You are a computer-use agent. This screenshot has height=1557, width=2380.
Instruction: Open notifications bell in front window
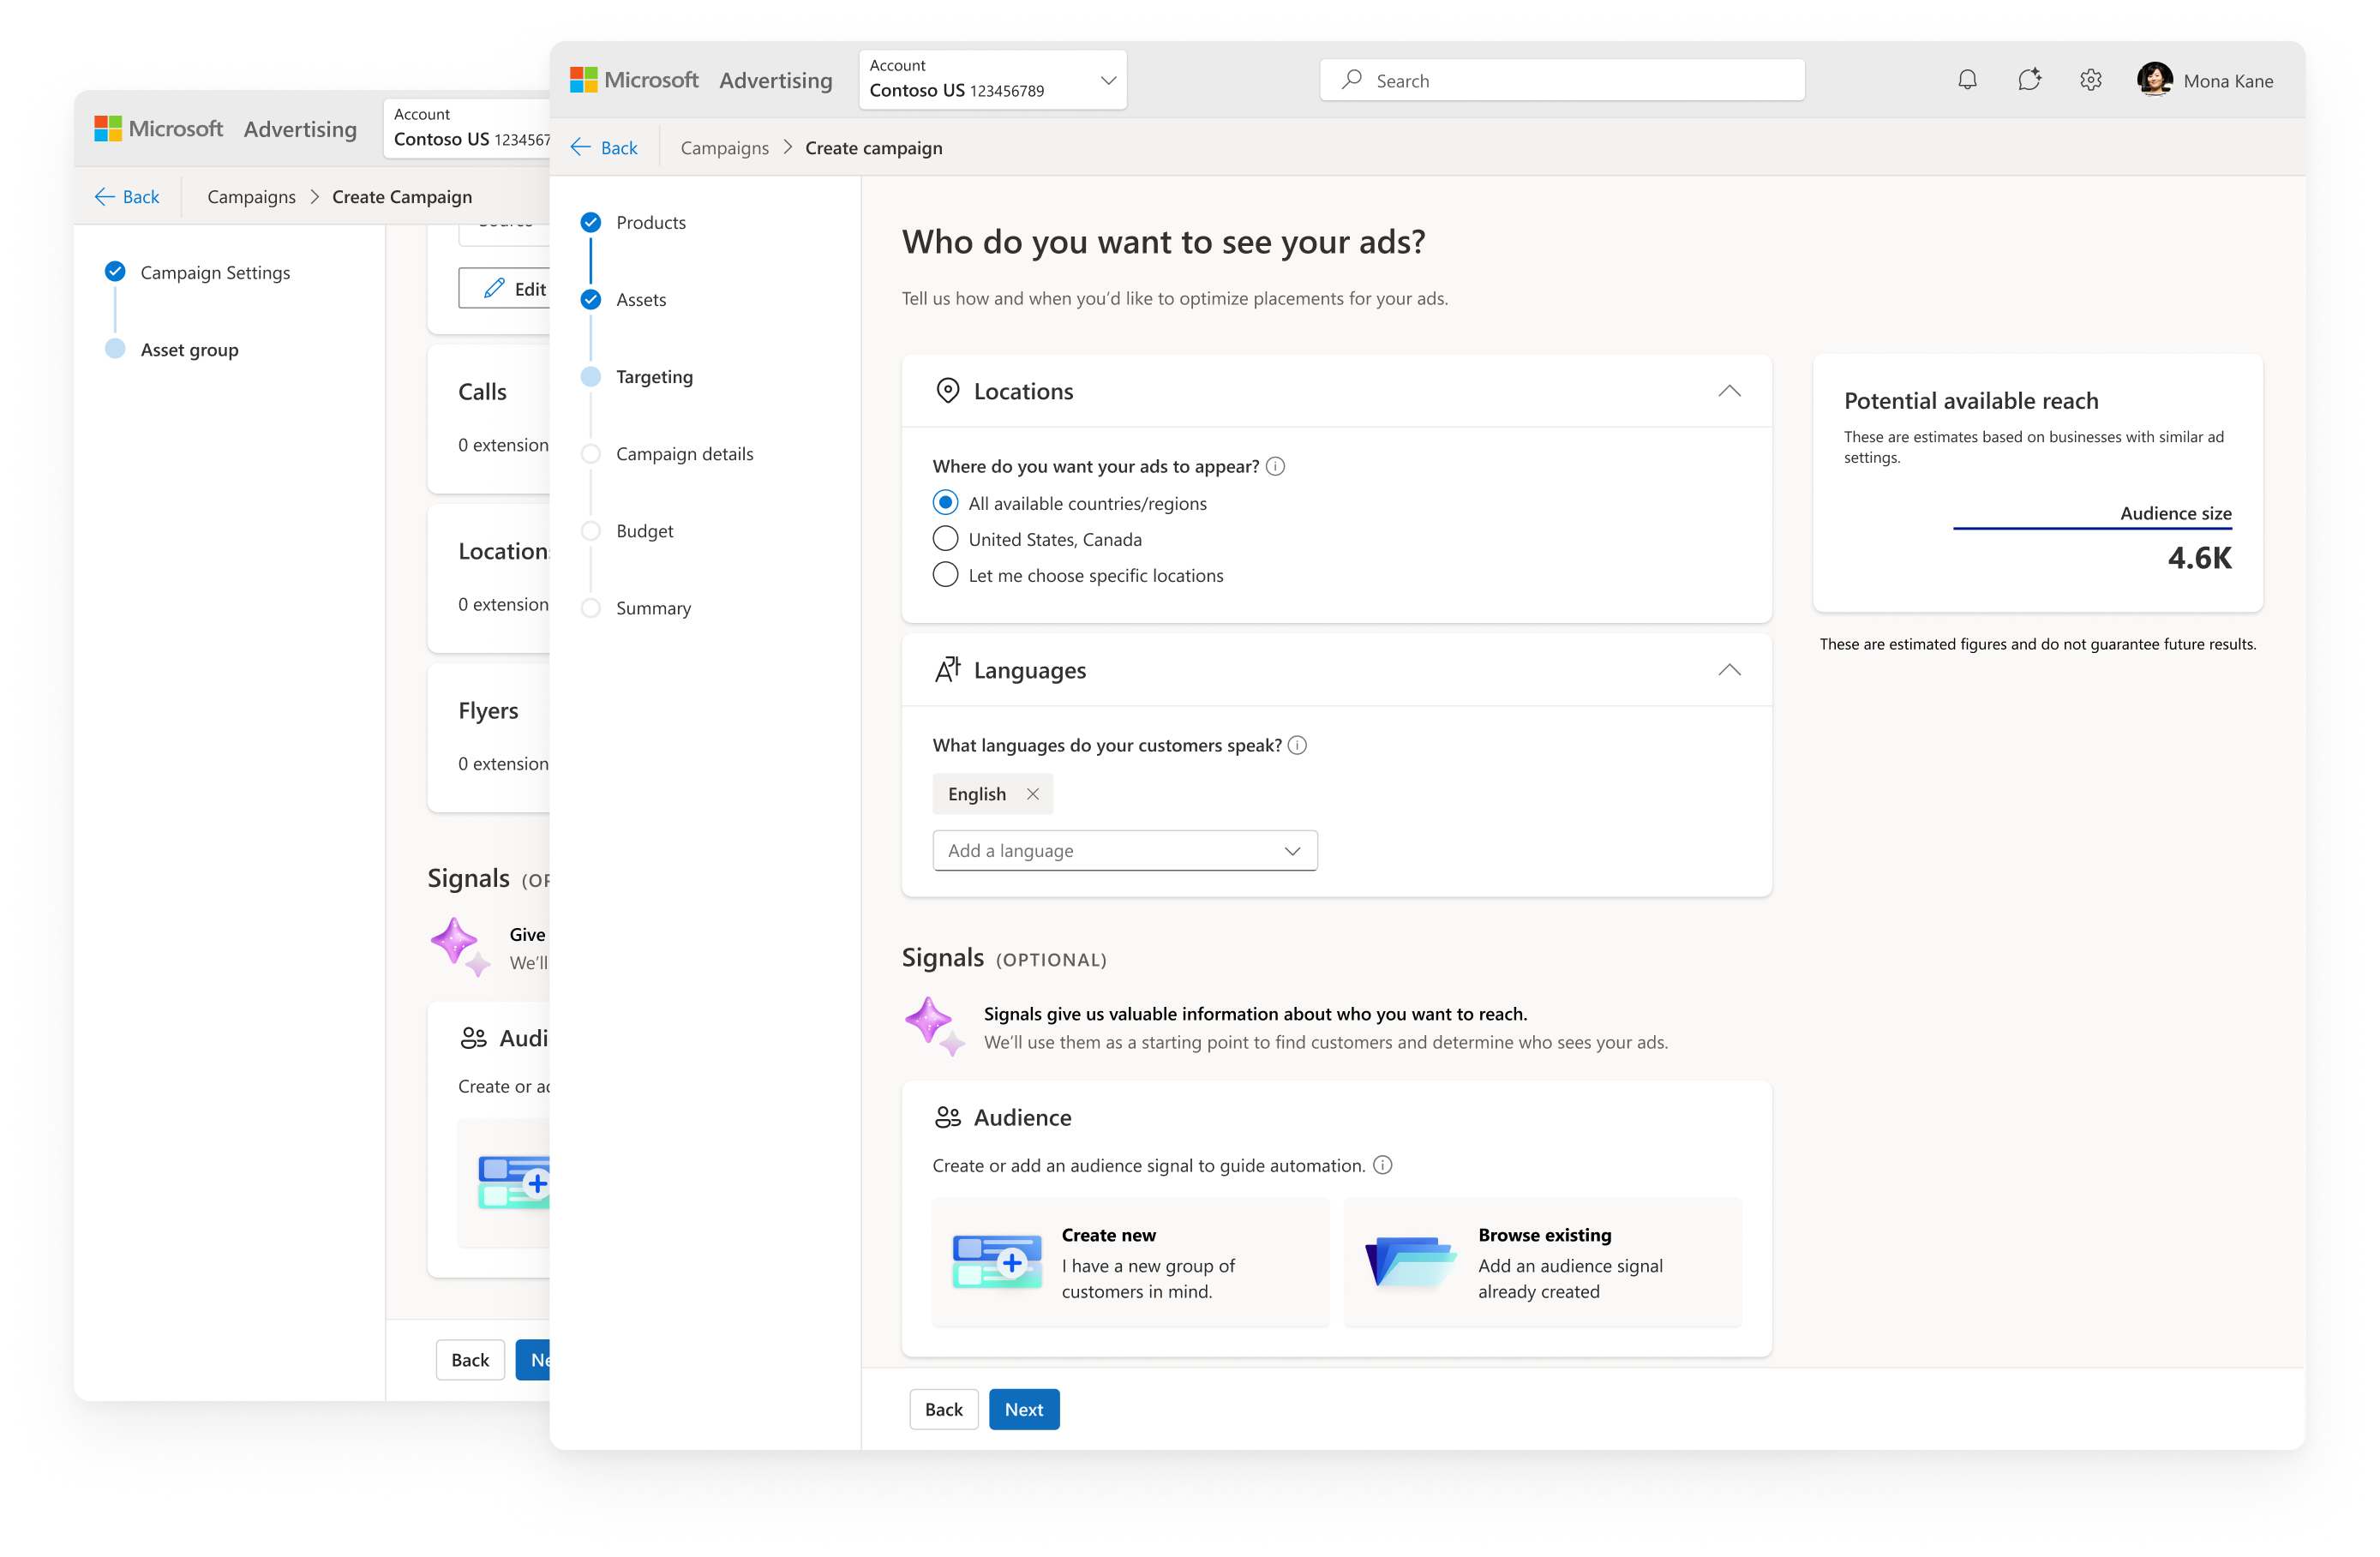click(x=1967, y=80)
